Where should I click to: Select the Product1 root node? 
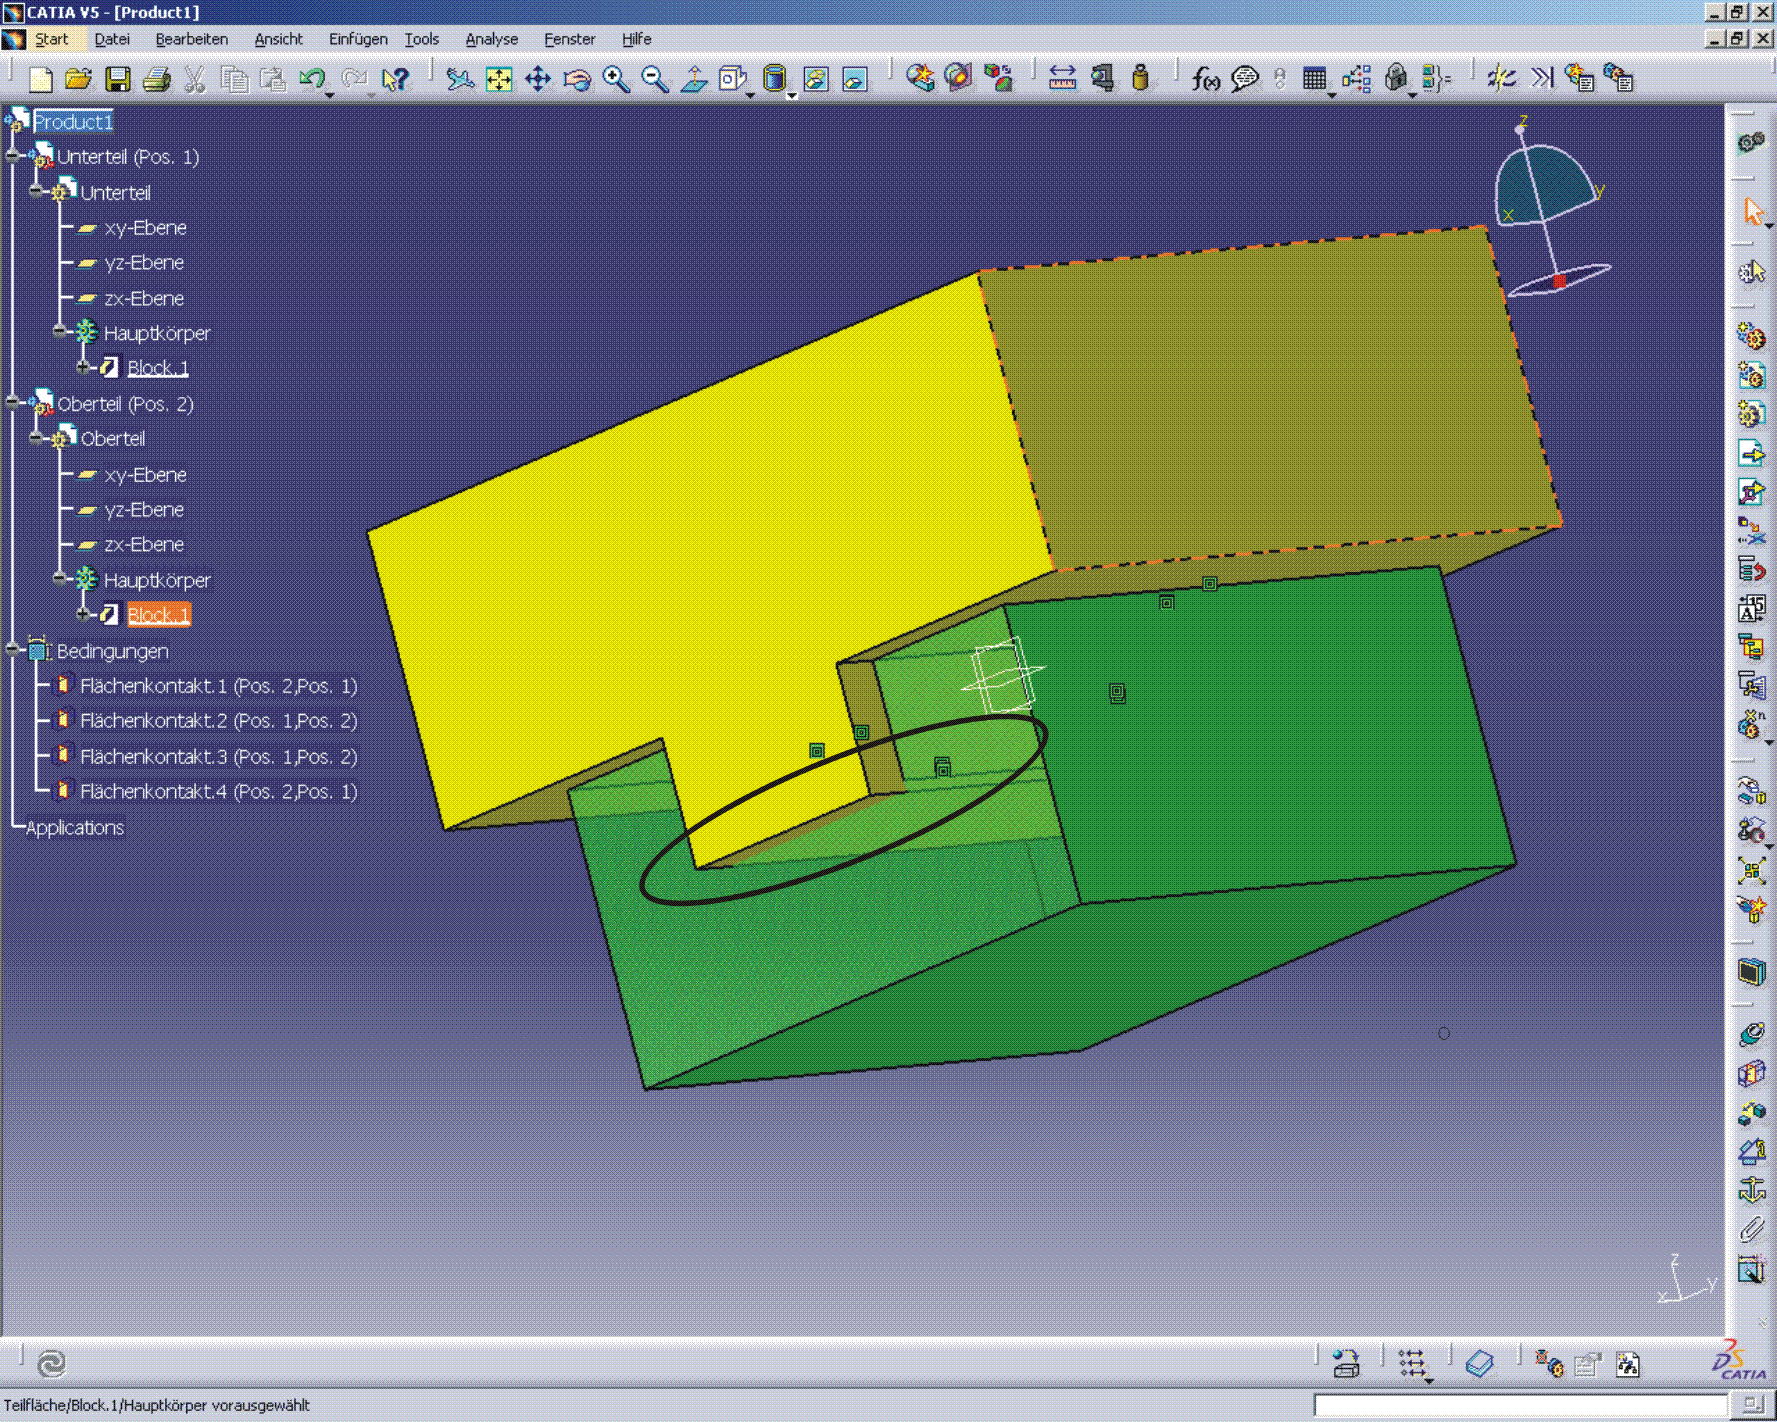[x=72, y=122]
